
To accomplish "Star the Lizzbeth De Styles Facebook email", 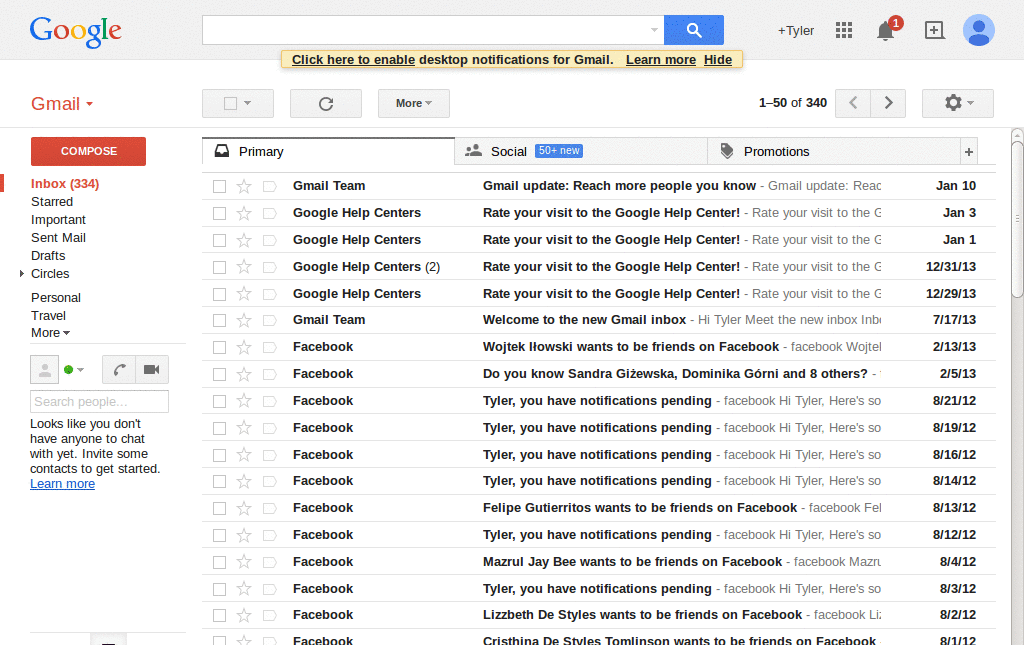I will tap(244, 615).
